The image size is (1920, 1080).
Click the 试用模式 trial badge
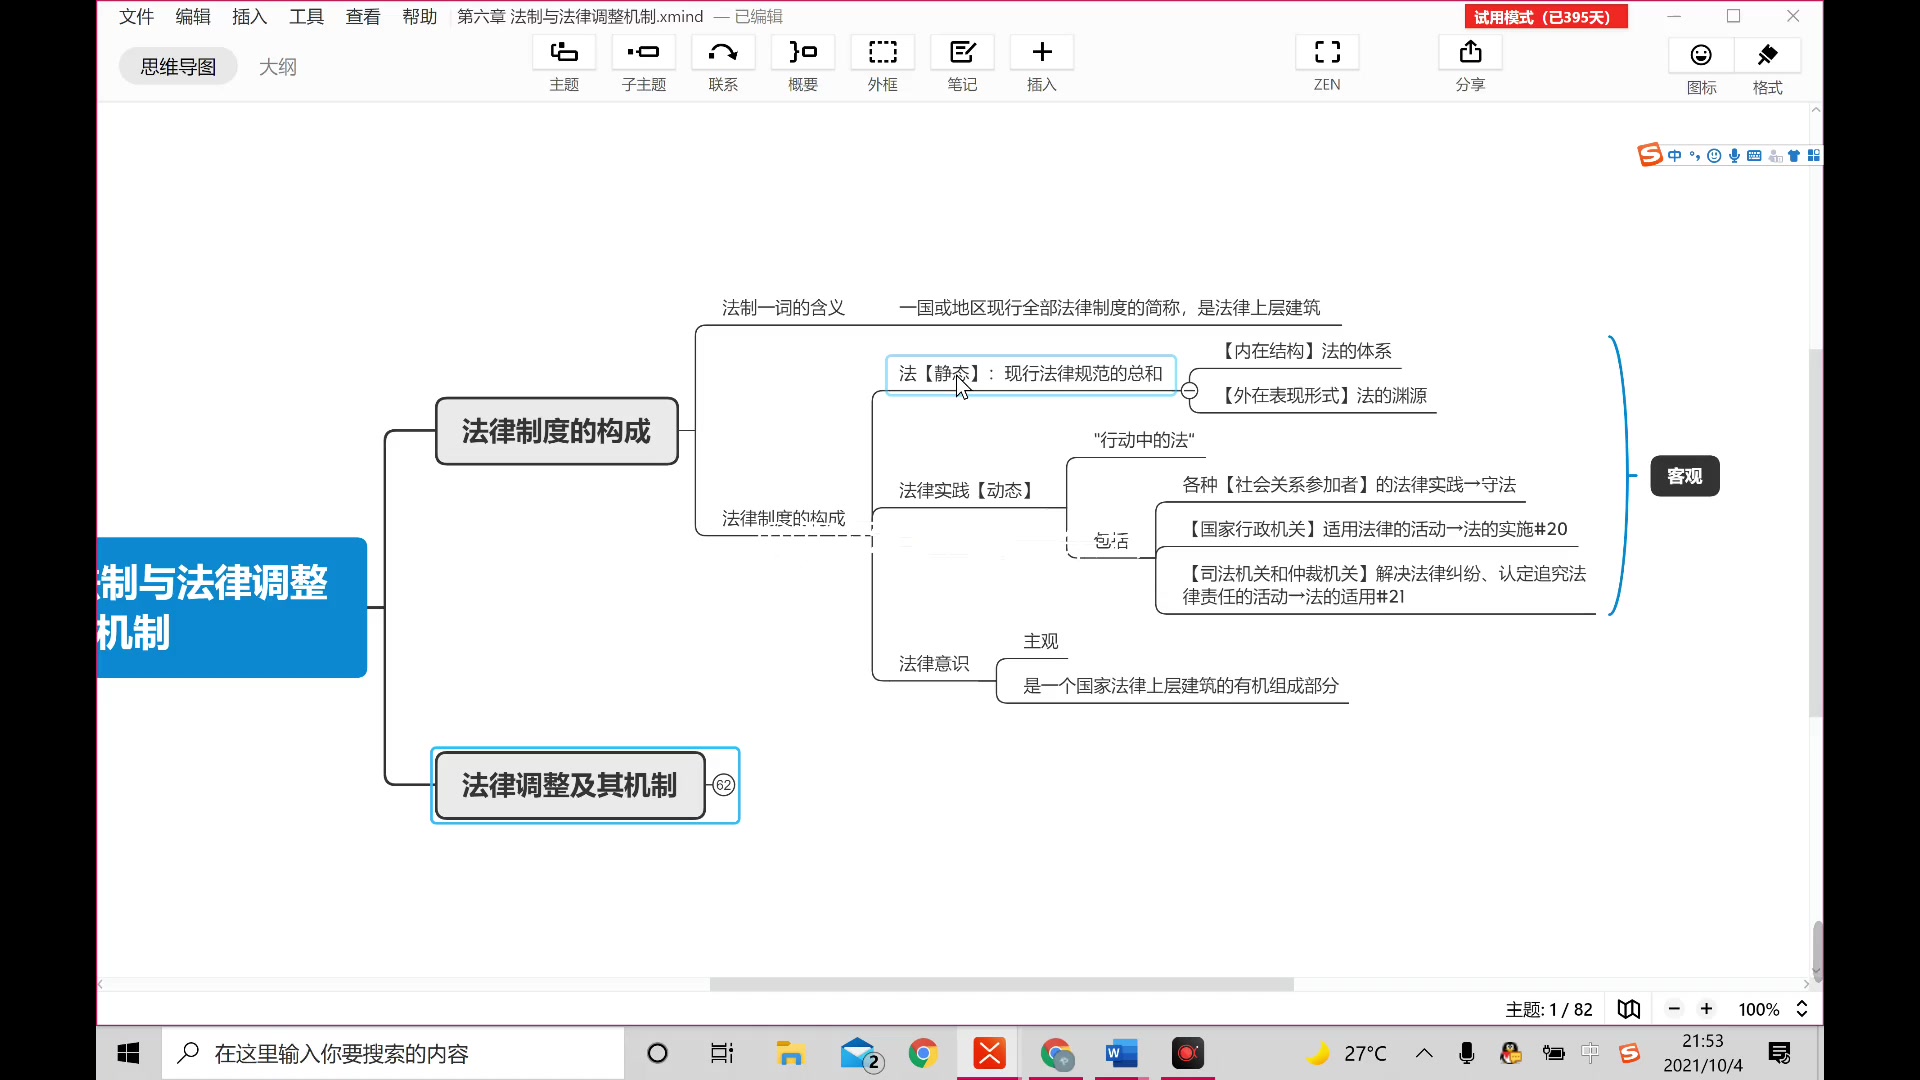[1546, 17]
